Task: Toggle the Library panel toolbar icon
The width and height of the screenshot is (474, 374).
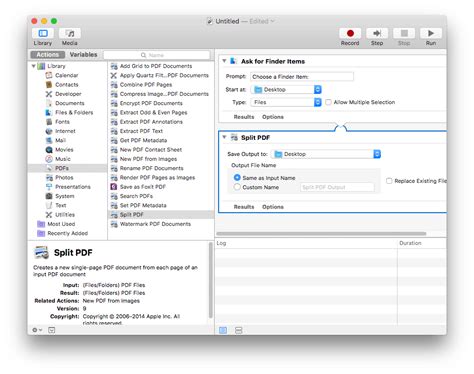Action: pyautogui.click(x=43, y=33)
